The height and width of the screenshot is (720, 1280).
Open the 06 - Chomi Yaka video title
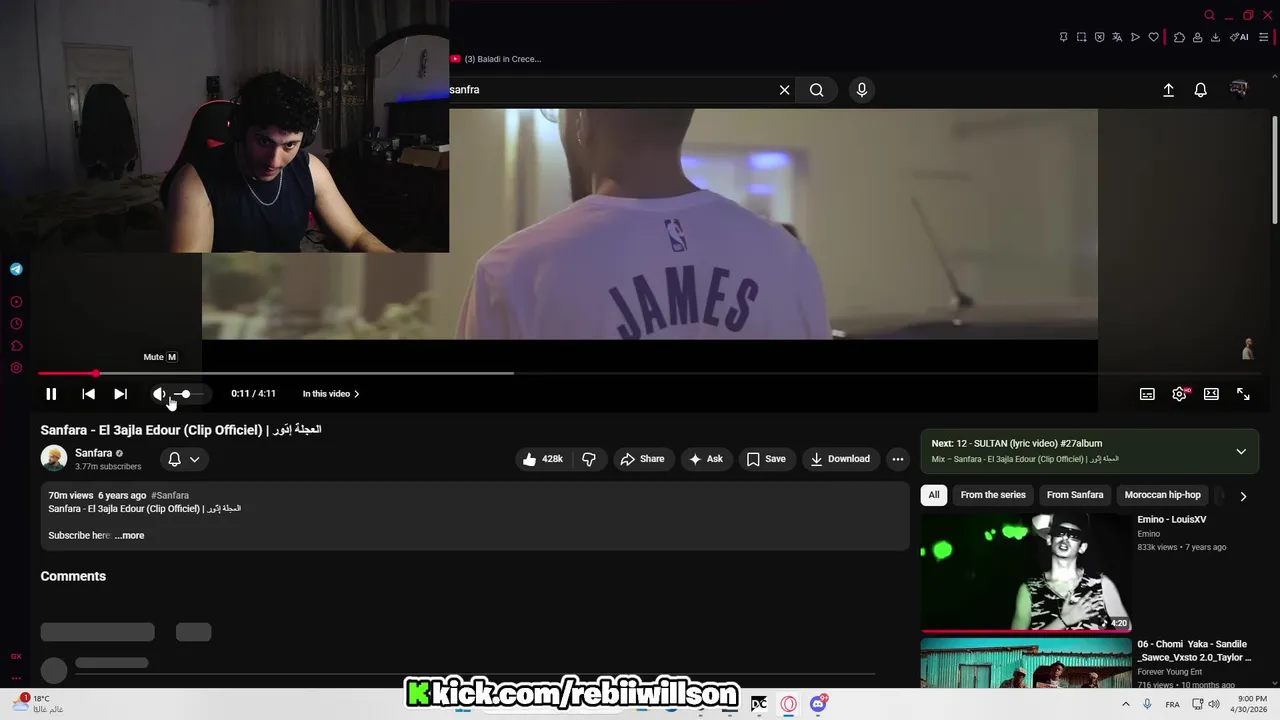pyautogui.click(x=1194, y=651)
